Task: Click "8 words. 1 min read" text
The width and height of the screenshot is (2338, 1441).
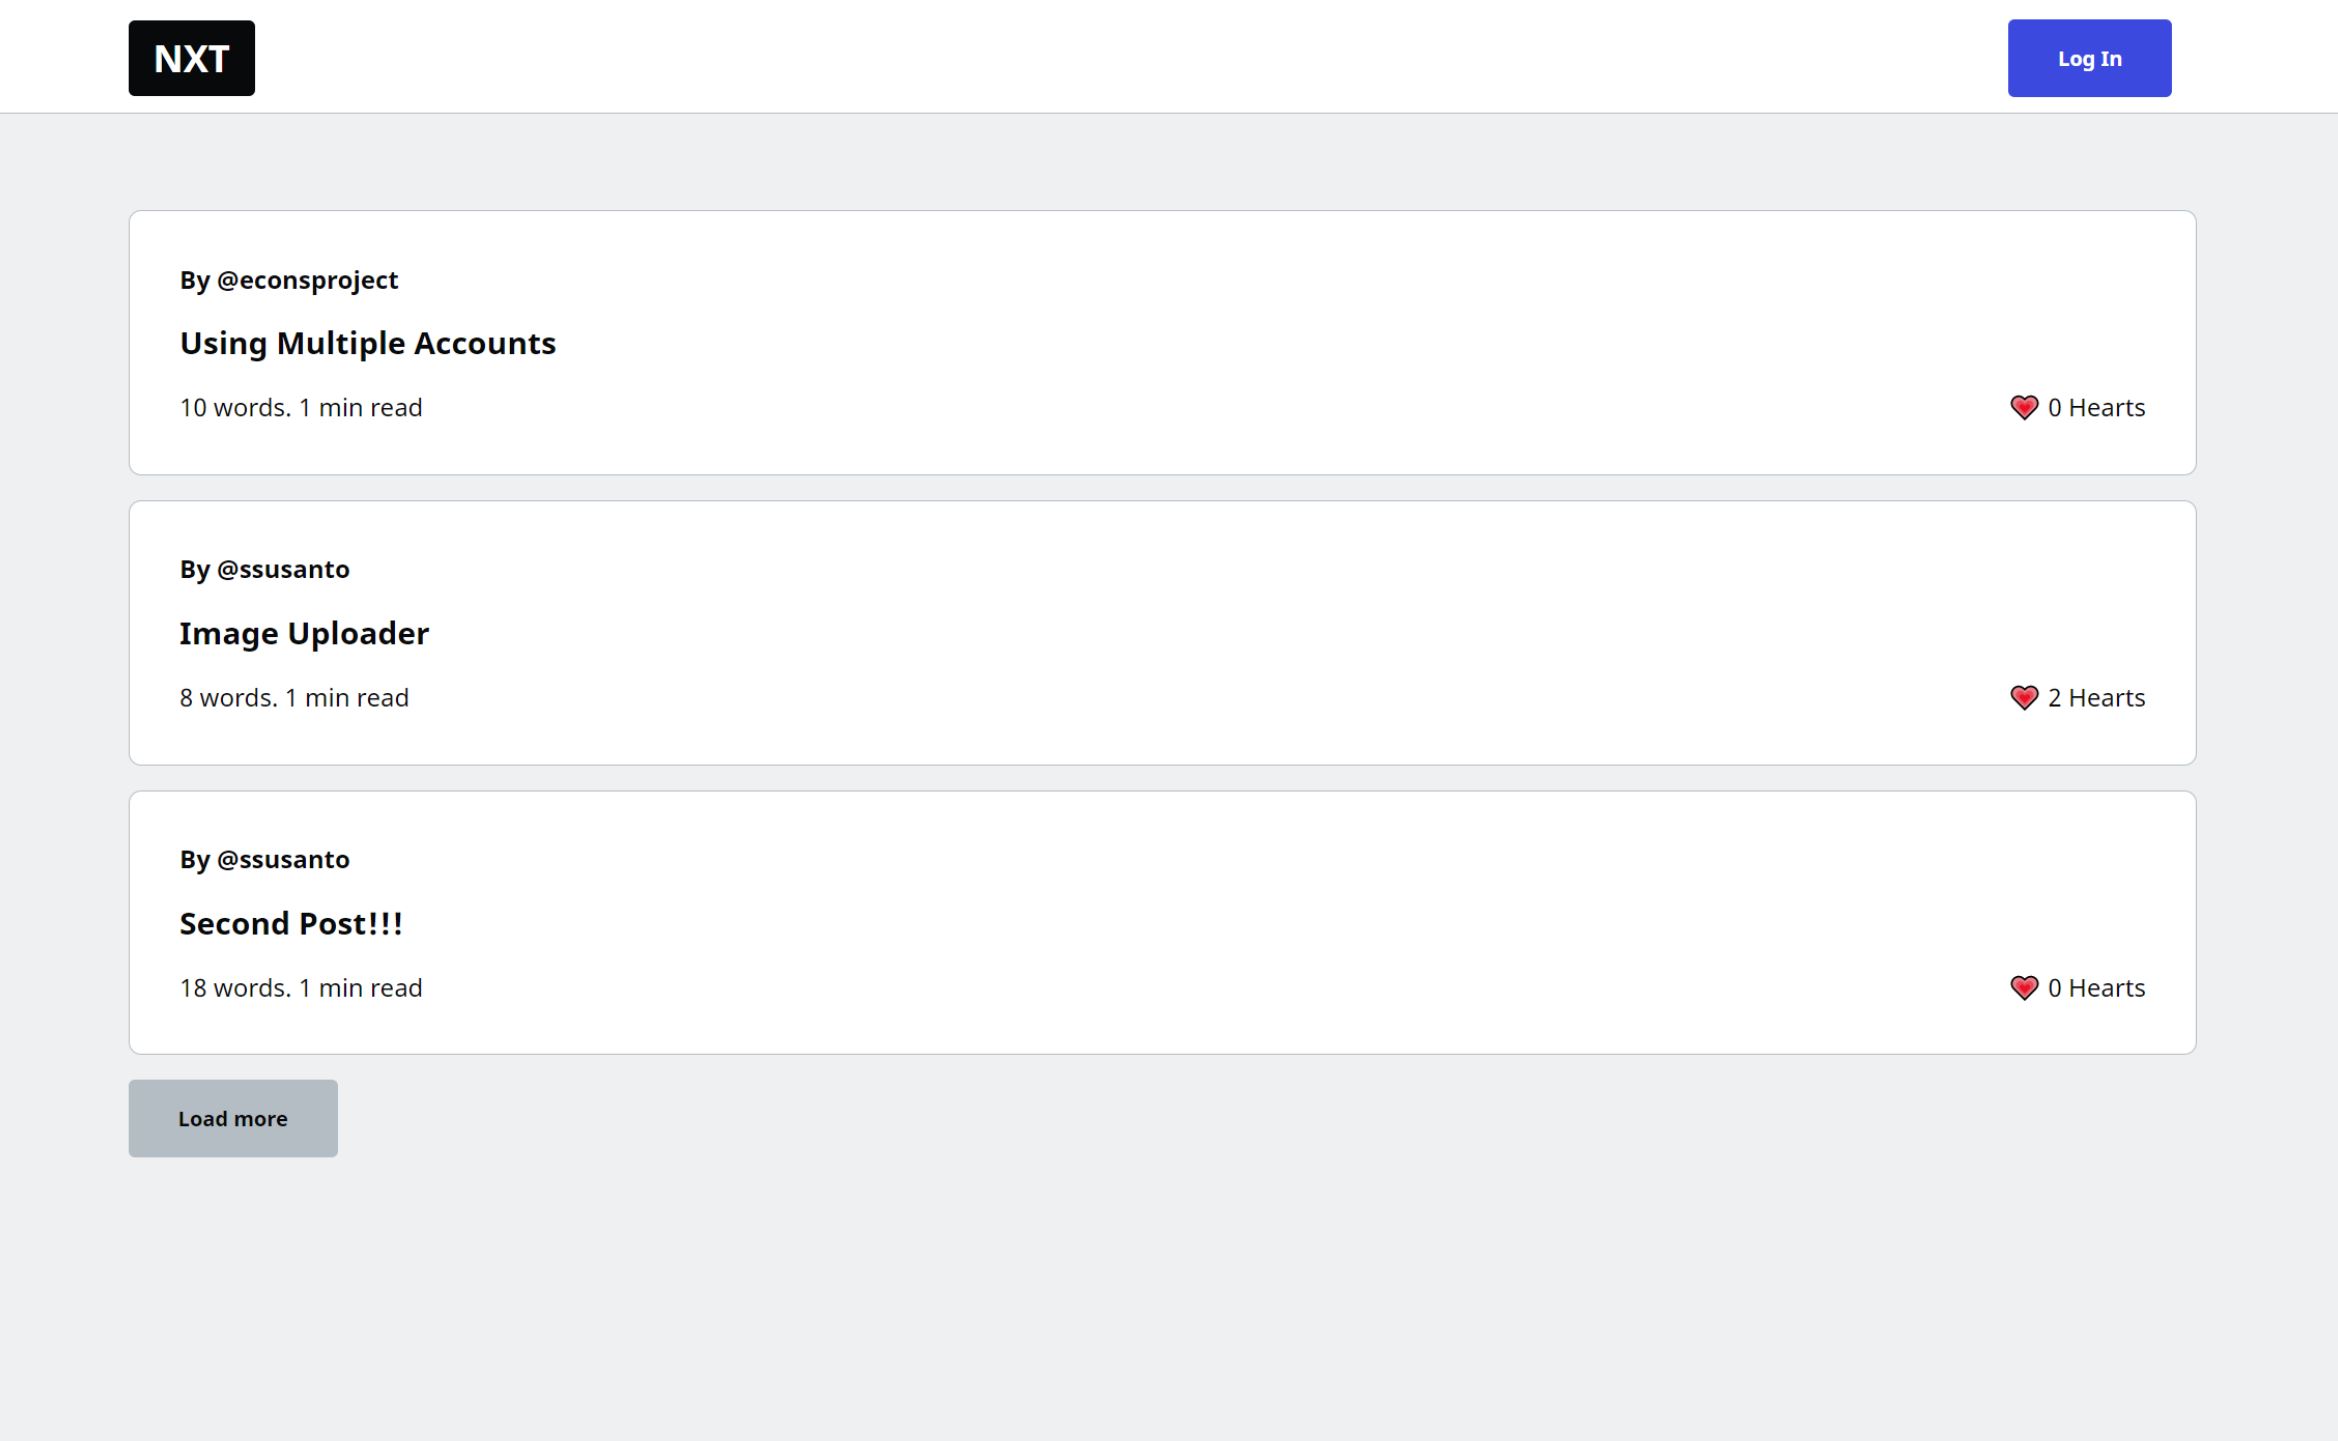Action: click(x=294, y=698)
